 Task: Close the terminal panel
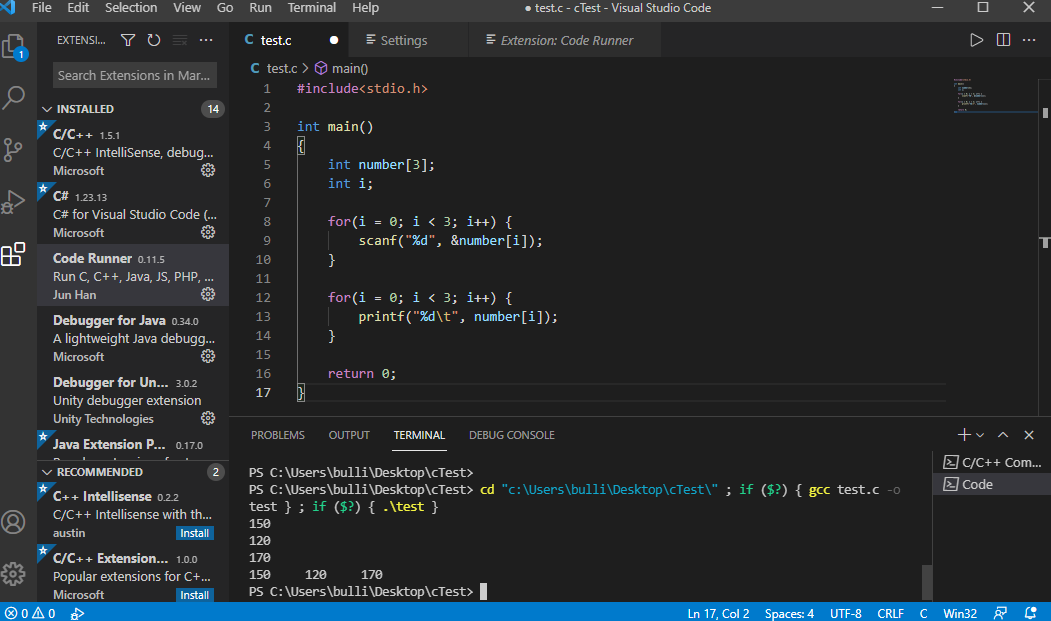pyautogui.click(x=1029, y=435)
